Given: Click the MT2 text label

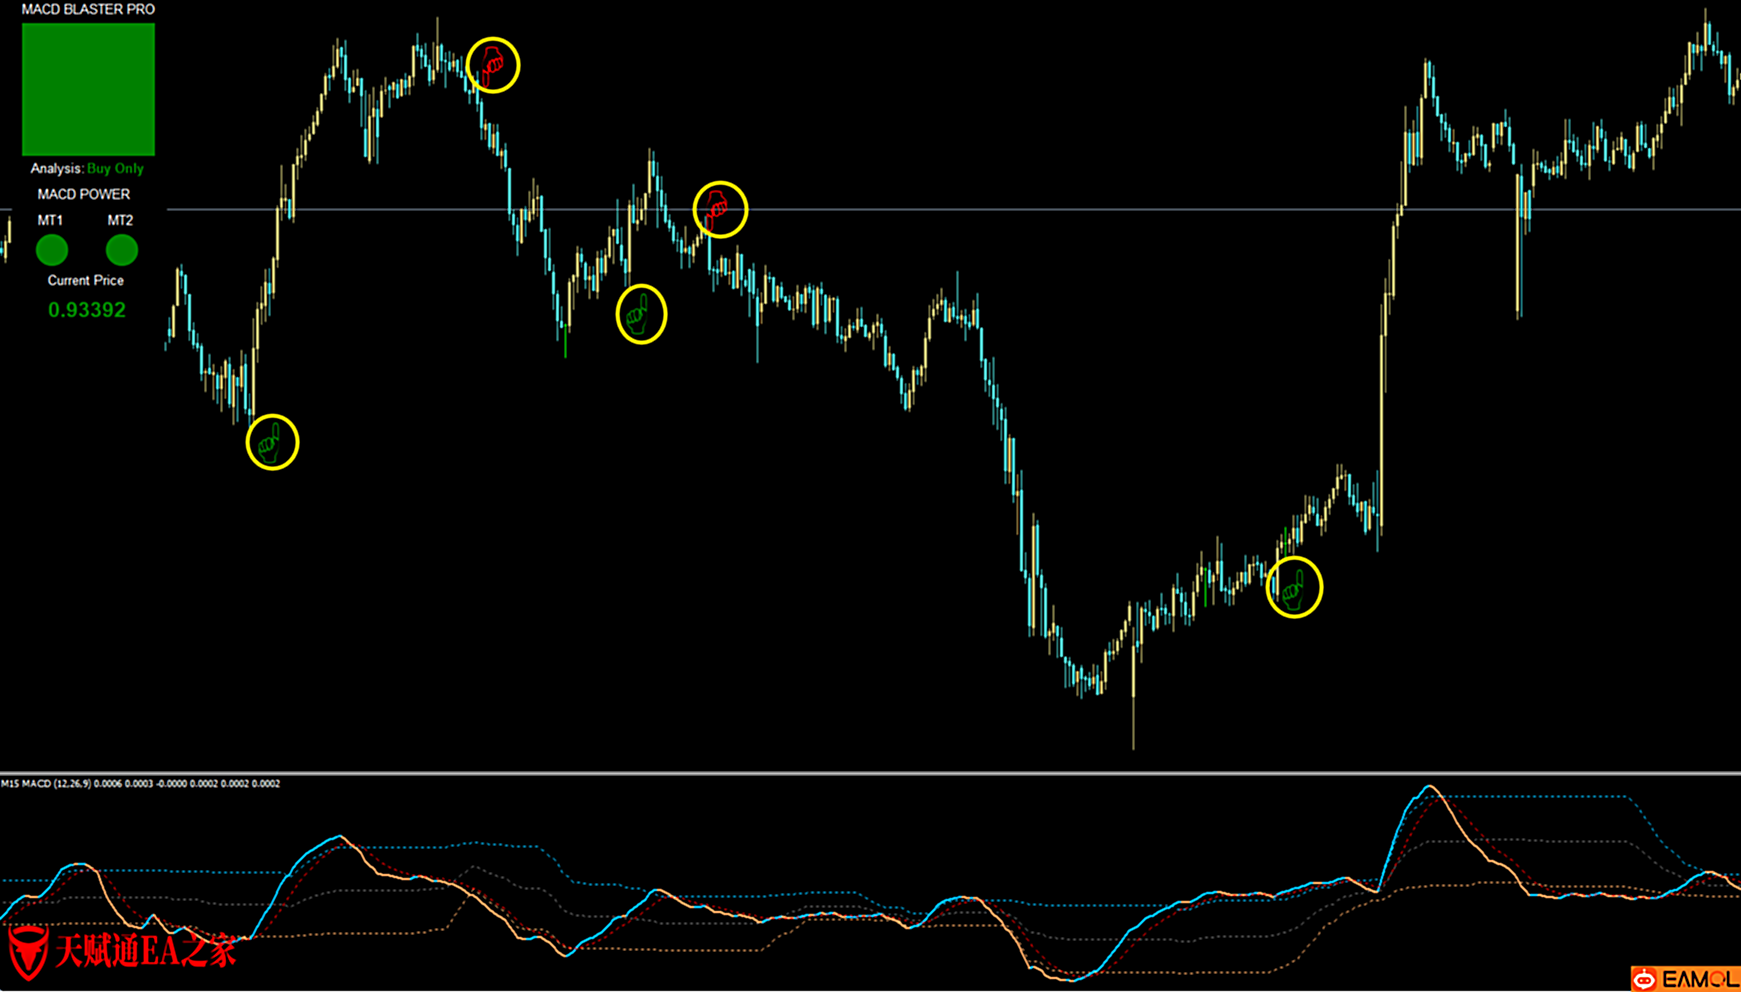Looking at the screenshot, I should pos(120,220).
